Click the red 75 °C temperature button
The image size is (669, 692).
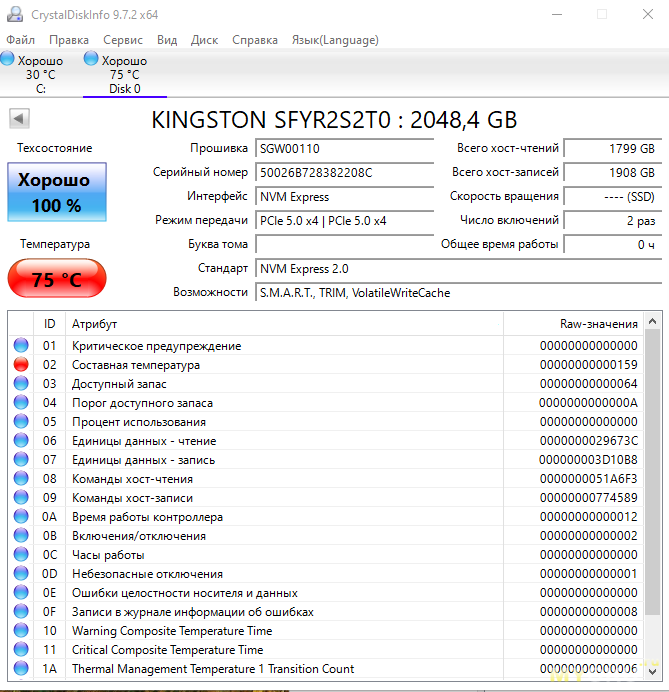pos(56,279)
